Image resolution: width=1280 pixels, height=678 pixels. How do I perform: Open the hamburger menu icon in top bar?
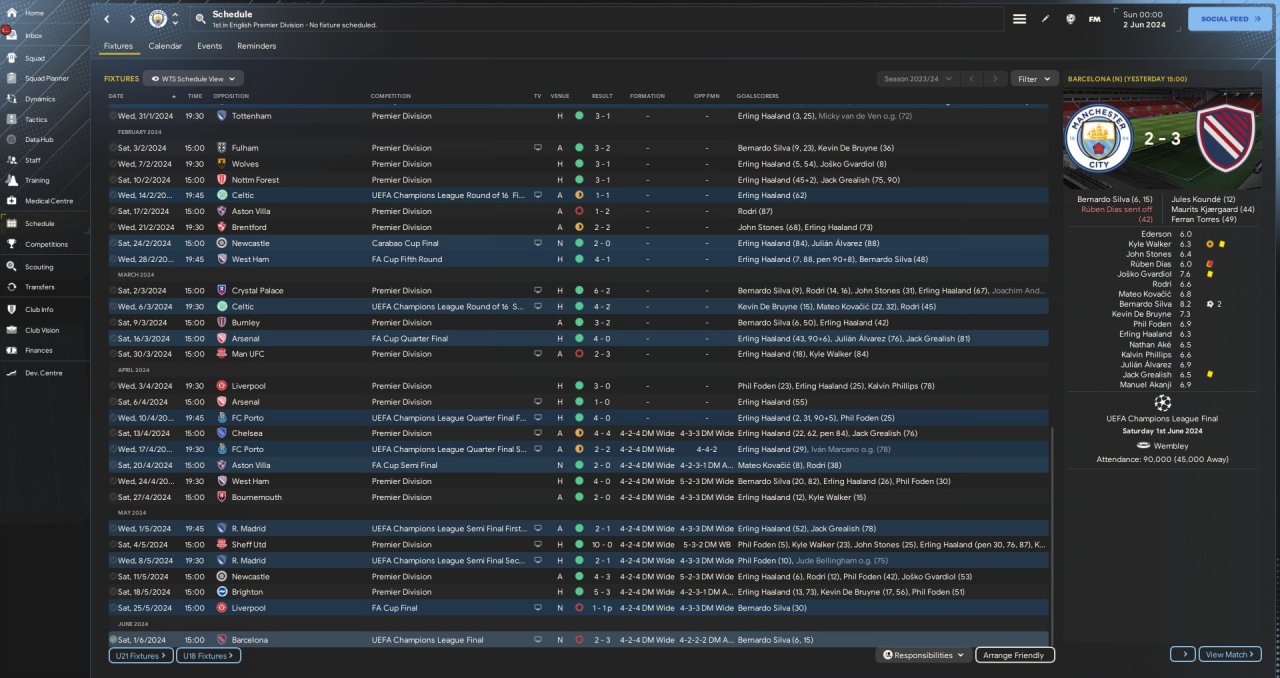(1019, 19)
